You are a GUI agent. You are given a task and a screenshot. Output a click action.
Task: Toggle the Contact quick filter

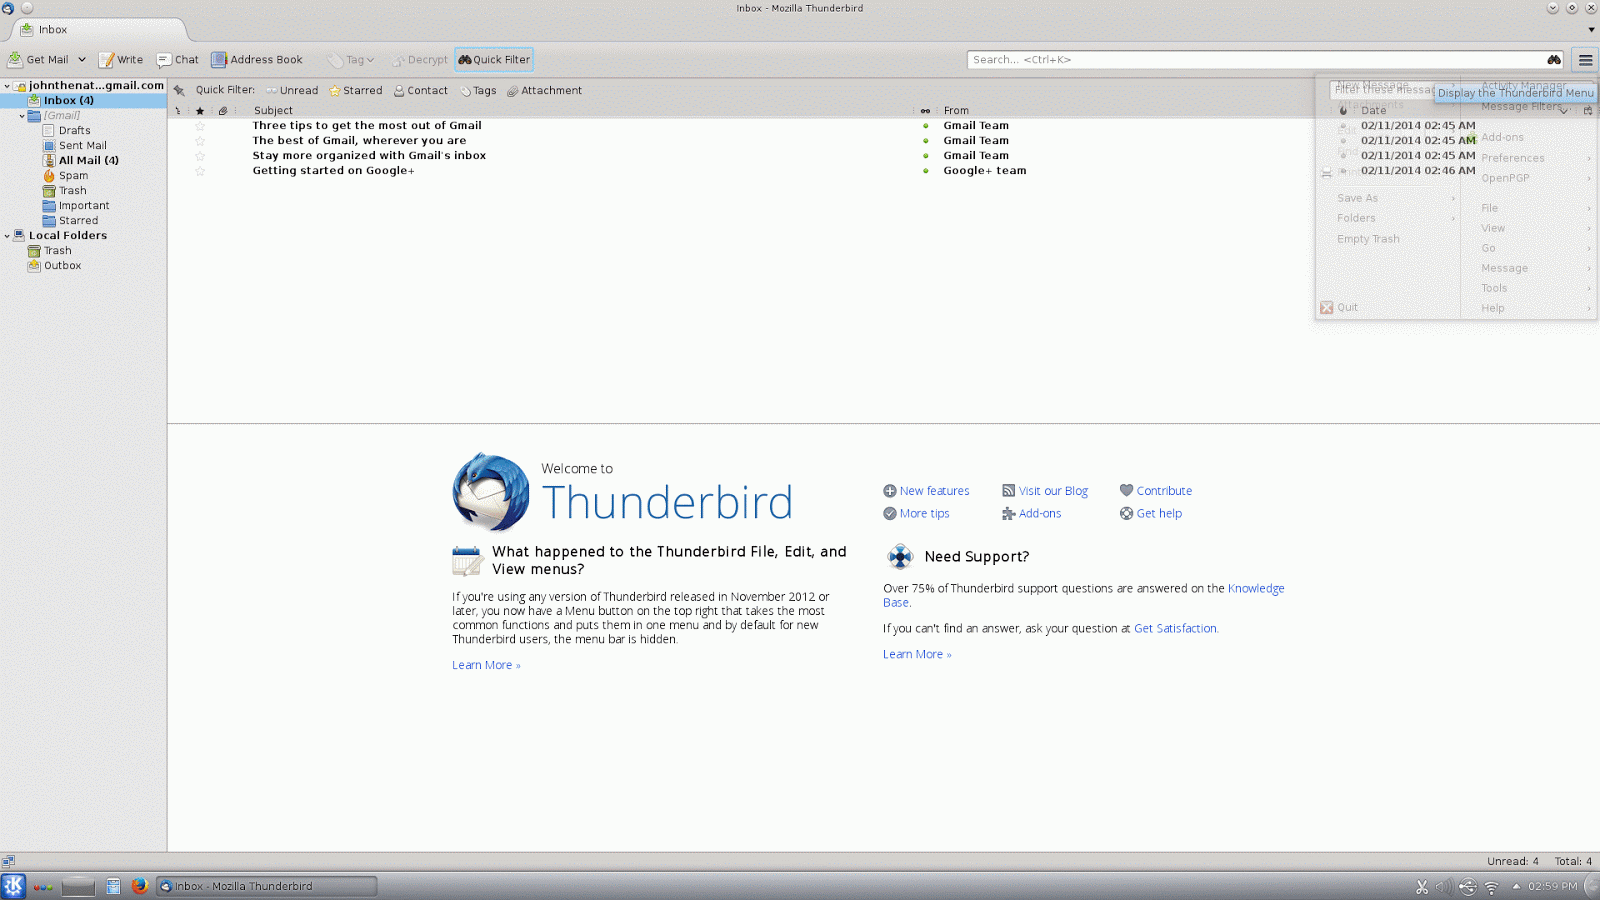pos(421,90)
